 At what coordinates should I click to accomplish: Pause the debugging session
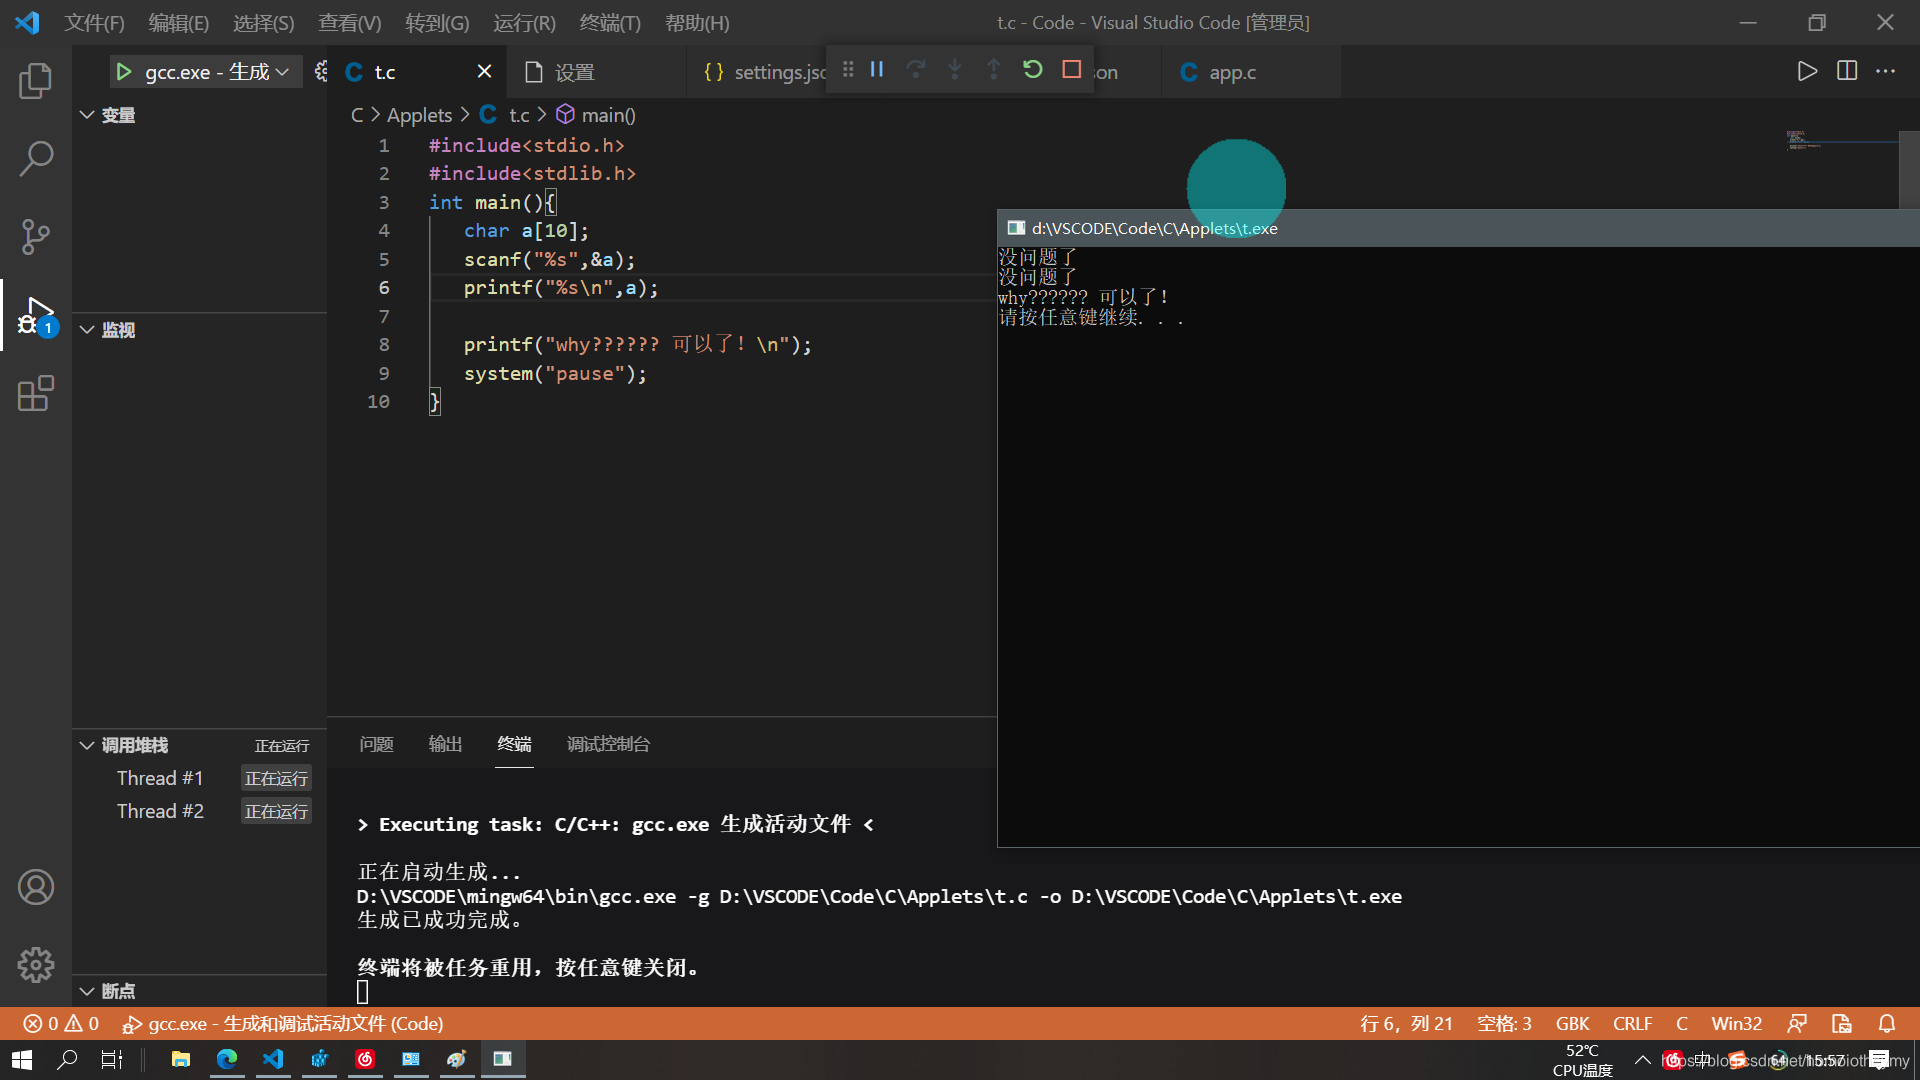click(877, 70)
